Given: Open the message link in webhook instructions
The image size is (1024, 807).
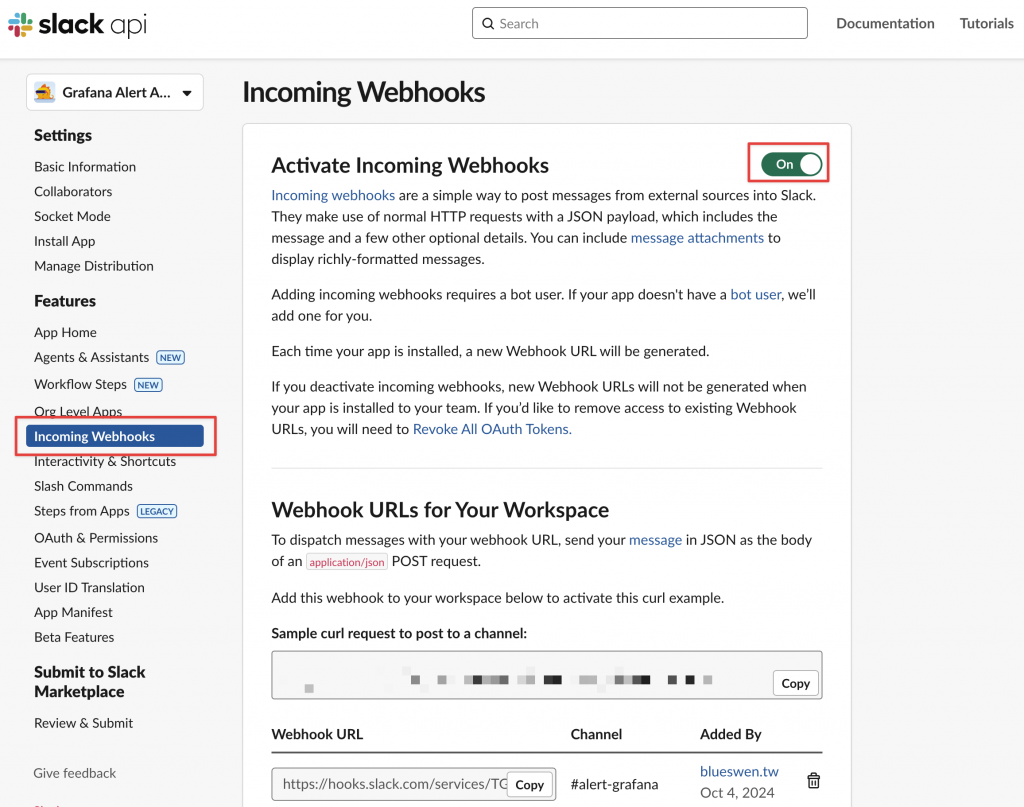Looking at the screenshot, I should click(x=655, y=540).
